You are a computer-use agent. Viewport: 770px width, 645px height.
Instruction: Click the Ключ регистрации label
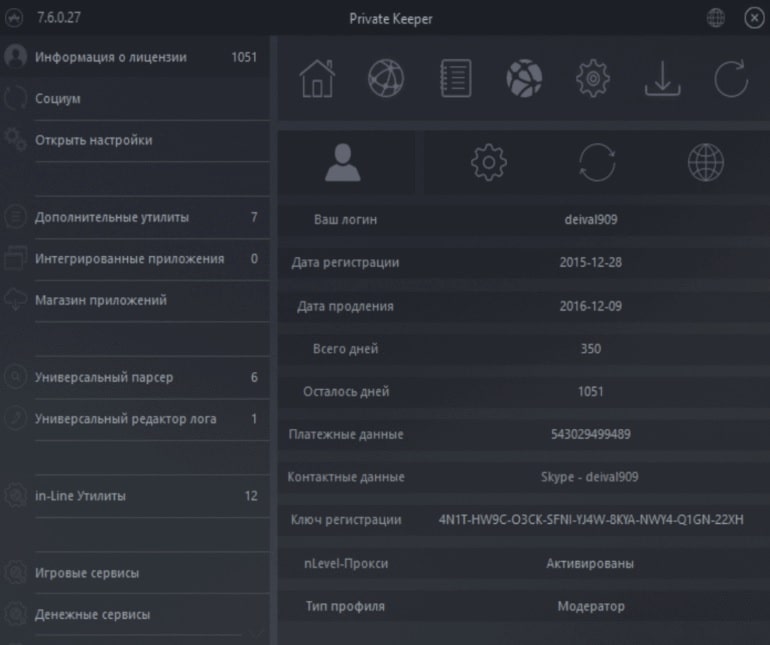[x=346, y=520]
